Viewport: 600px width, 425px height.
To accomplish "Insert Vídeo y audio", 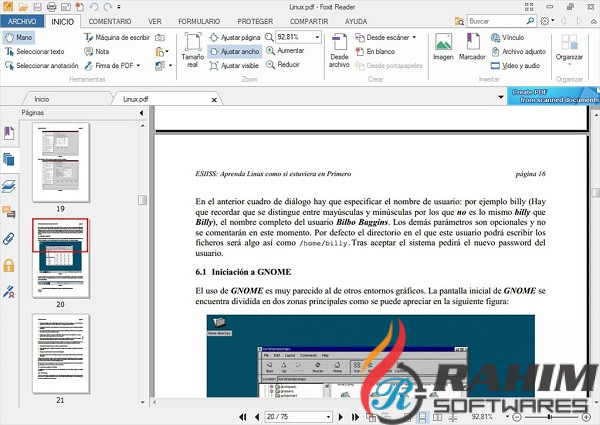I will 515,66.
